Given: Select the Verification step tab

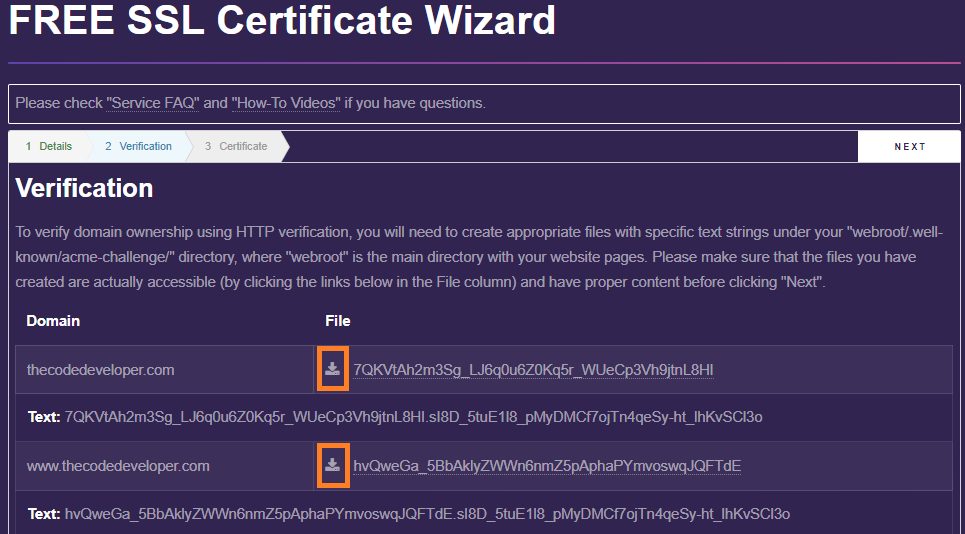Looking at the screenshot, I should tap(138, 146).
